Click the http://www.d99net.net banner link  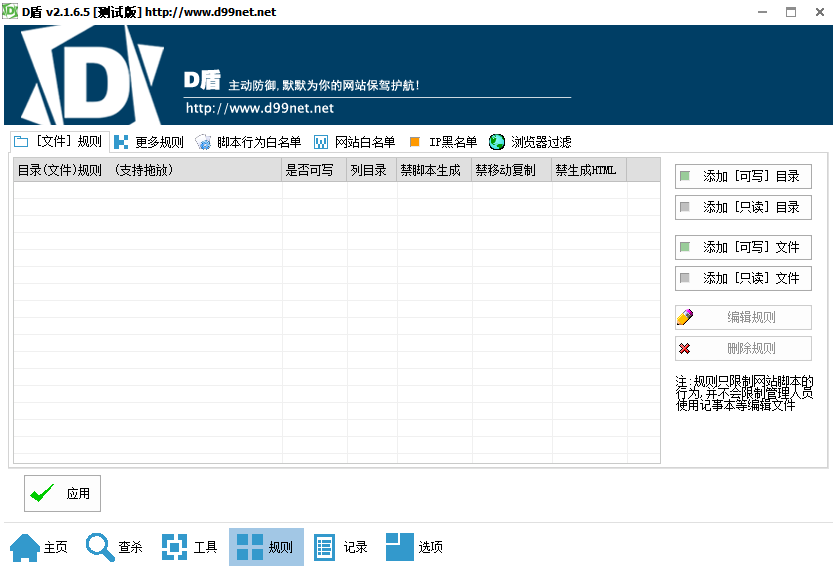point(259,108)
